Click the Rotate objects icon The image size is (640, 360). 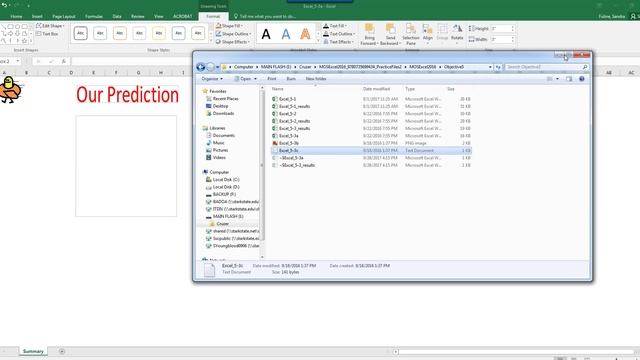457,29
